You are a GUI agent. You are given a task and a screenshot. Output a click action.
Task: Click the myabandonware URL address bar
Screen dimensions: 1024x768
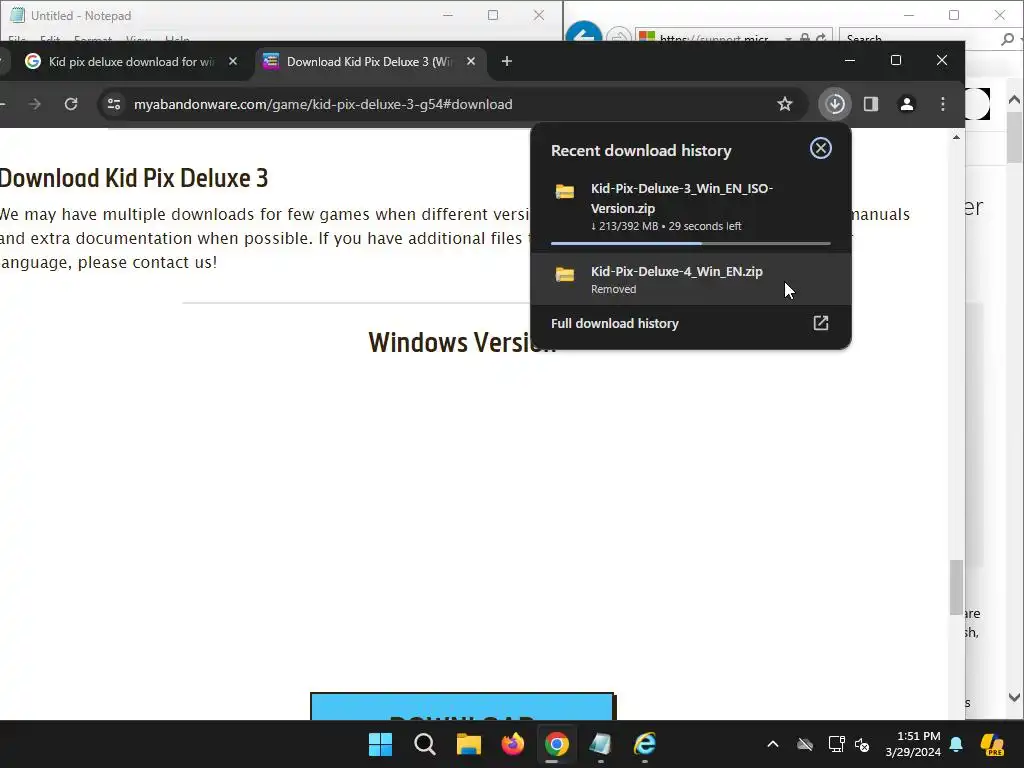click(323, 104)
